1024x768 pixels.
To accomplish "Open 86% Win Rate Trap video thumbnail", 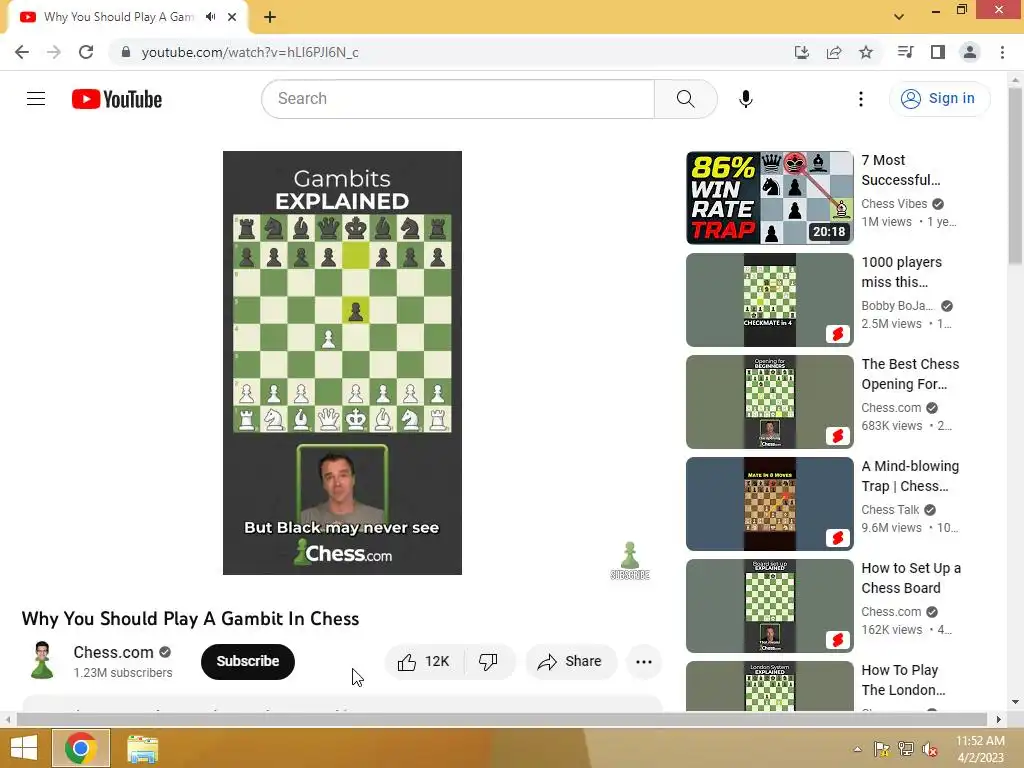I will click(x=769, y=198).
